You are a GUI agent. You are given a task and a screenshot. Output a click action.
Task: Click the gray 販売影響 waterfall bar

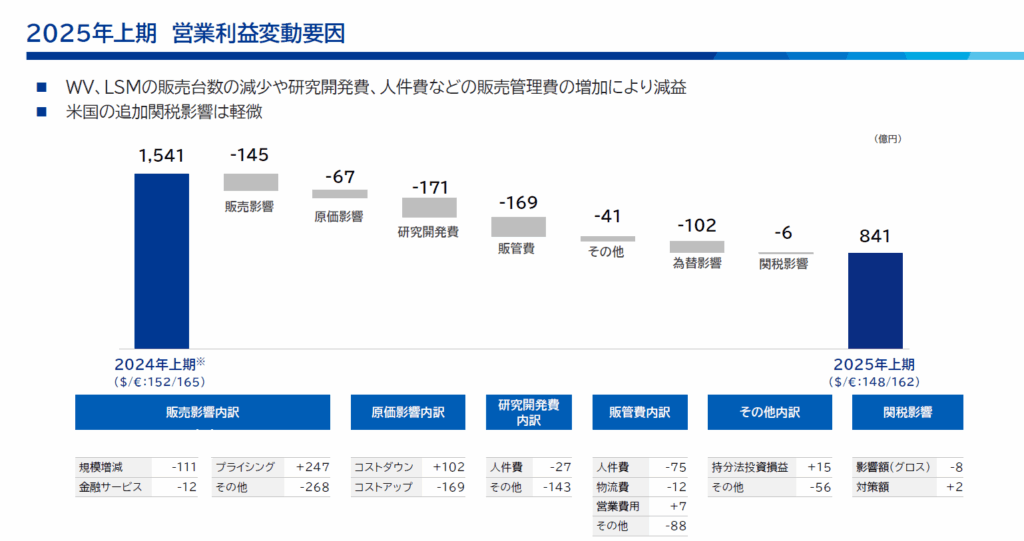(251, 182)
